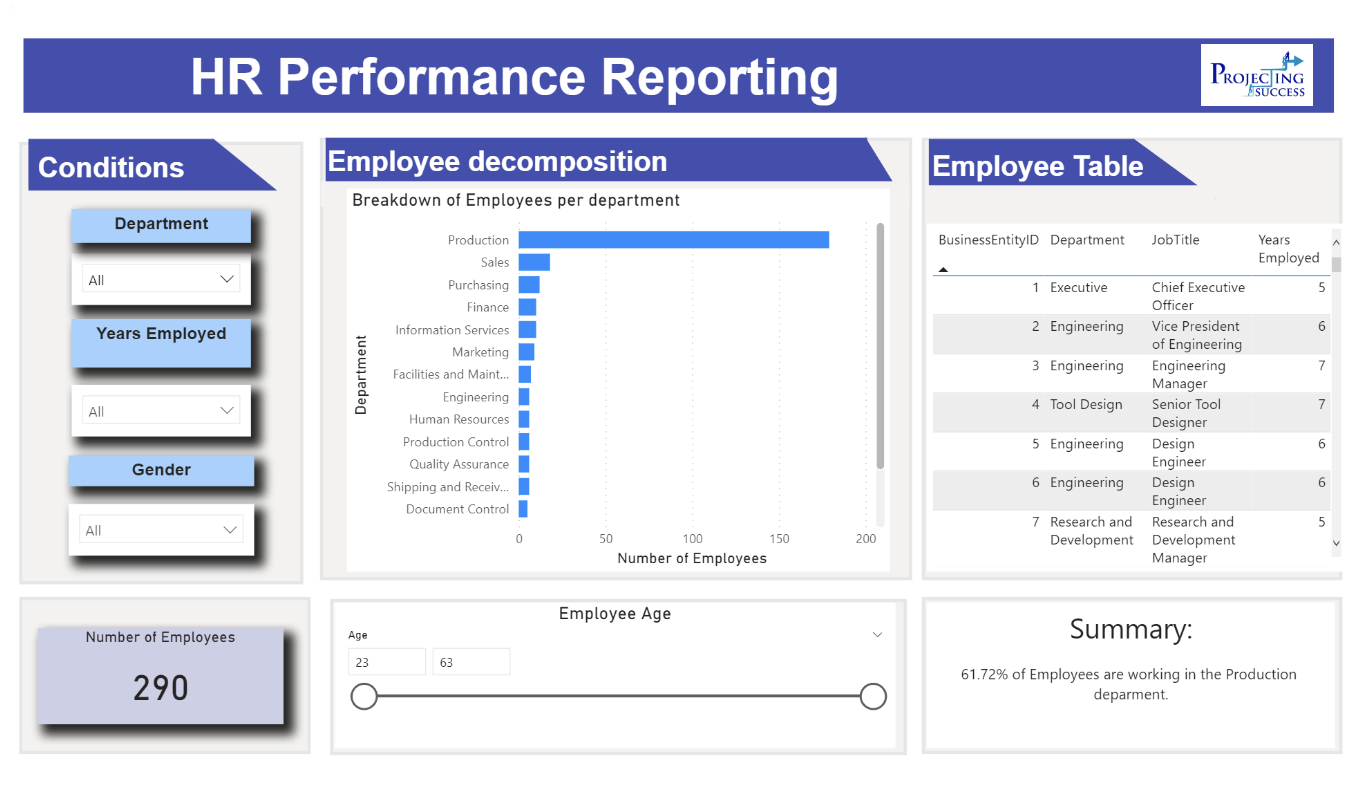Click the 'Senior Tool Designer' cell

coord(1186,413)
